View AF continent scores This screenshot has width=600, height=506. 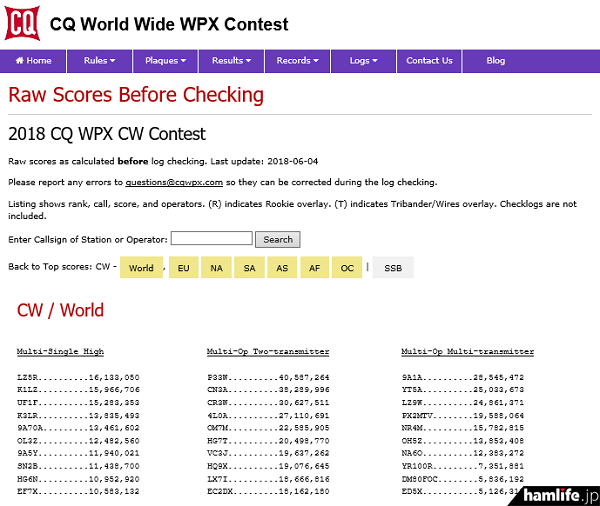[314, 268]
